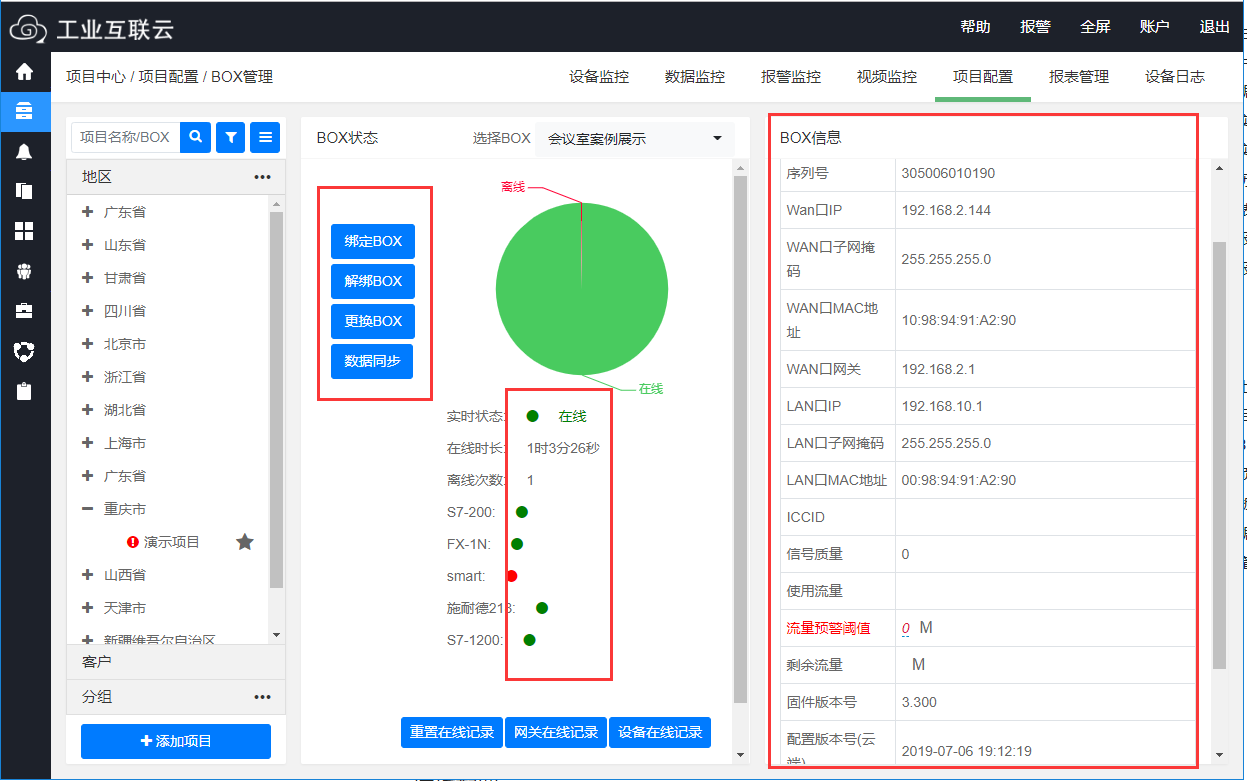Image resolution: width=1247 pixels, height=781 pixels.
Task: Click the funnel filter button
Action: click(x=231, y=137)
